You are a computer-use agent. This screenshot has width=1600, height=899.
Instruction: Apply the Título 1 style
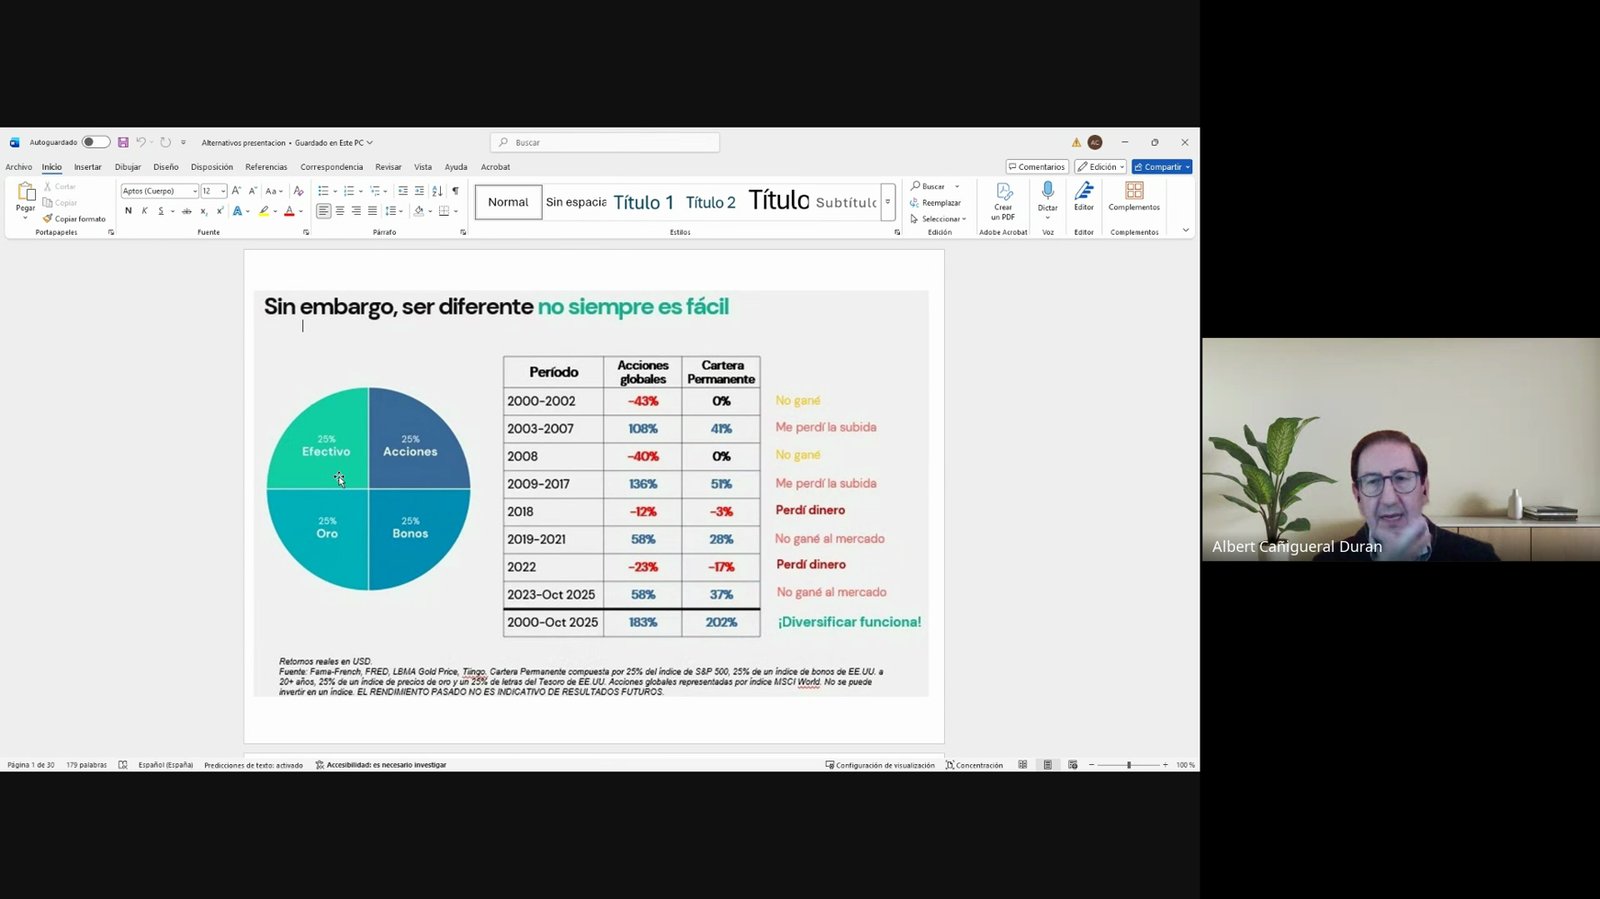pyautogui.click(x=644, y=202)
